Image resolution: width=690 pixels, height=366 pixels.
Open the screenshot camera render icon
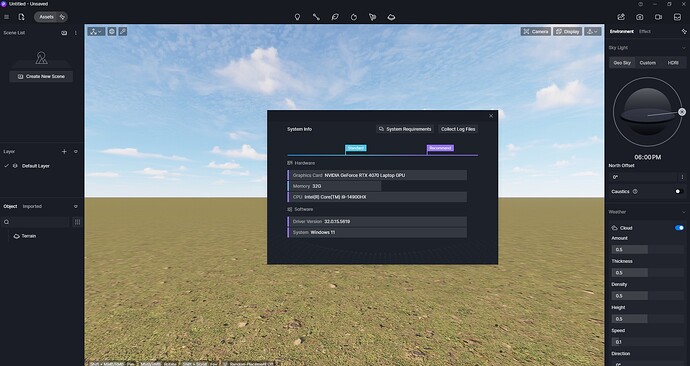click(x=639, y=17)
